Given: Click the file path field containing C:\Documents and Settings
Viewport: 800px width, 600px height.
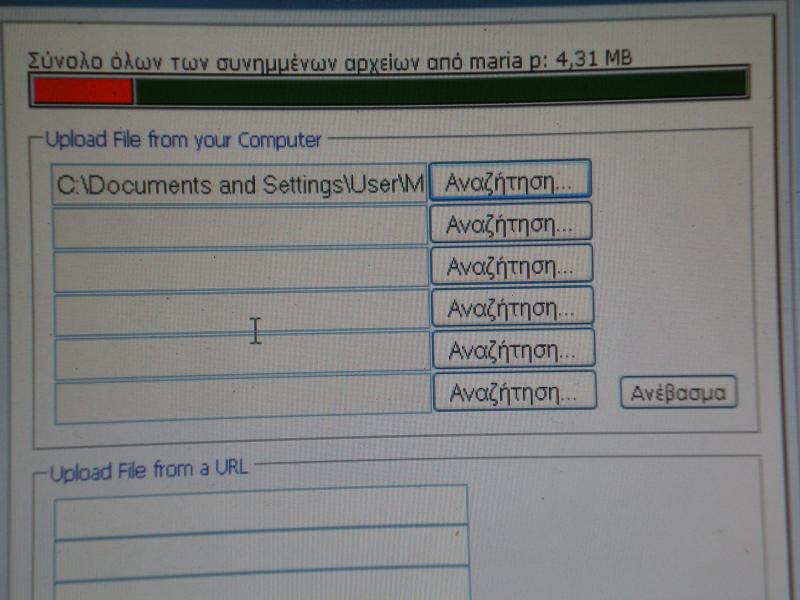Looking at the screenshot, I should [x=239, y=185].
